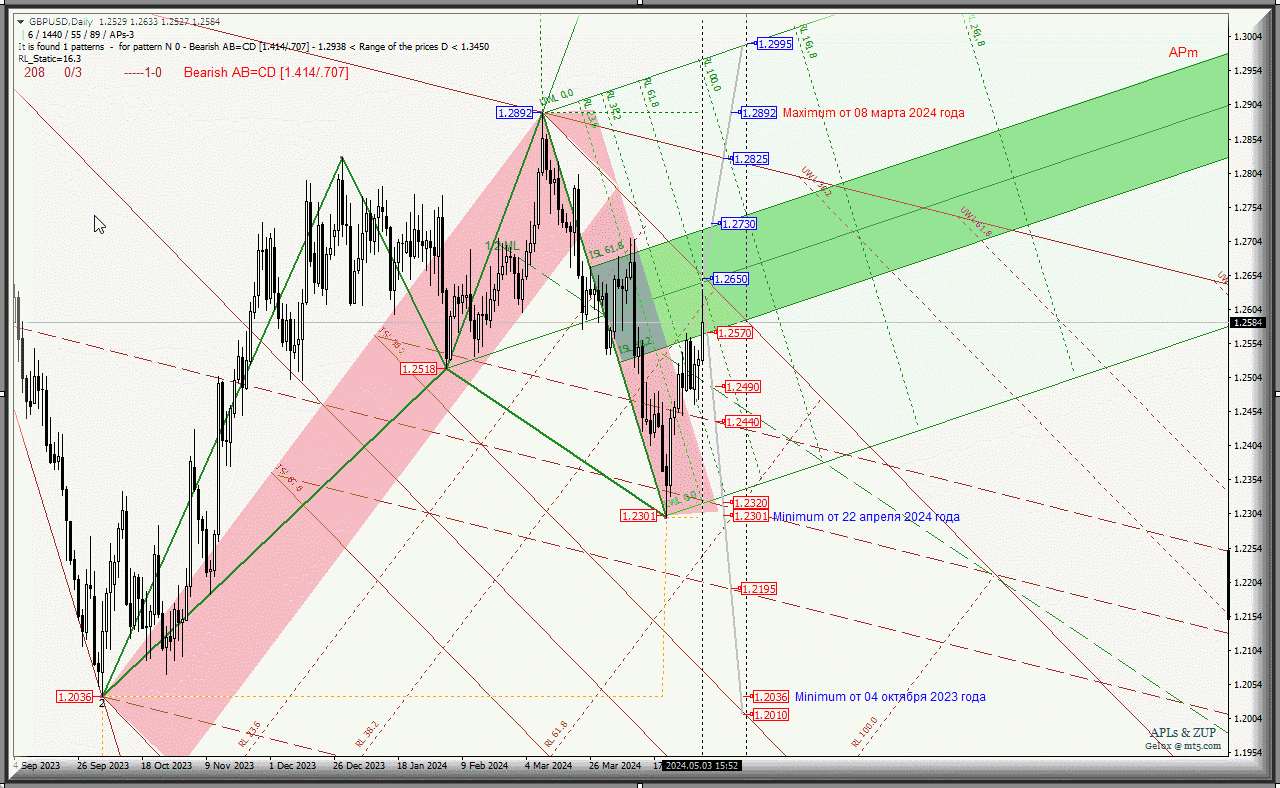Click "Minimum от 04 октября 2023 года" label
Viewport: 1280px width, 788px height.
click(x=890, y=697)
